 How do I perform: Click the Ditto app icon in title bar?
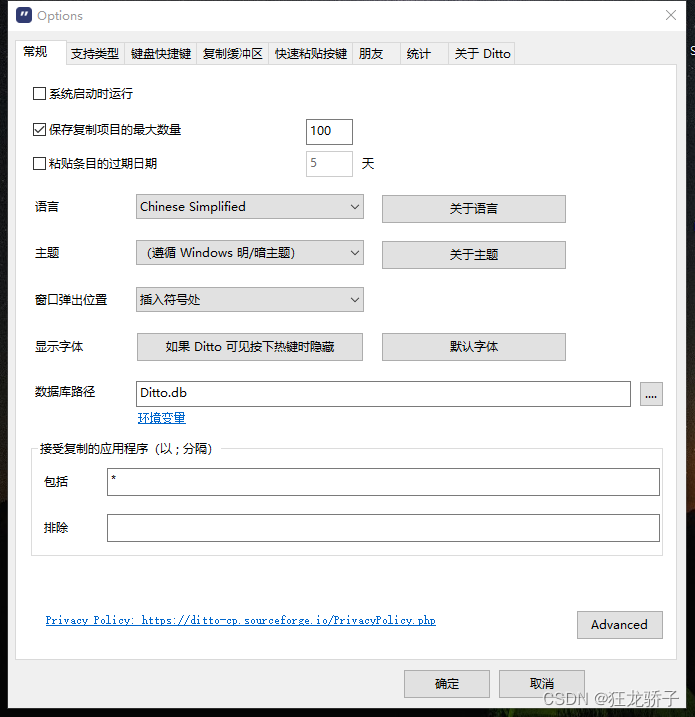click(24, 15)
